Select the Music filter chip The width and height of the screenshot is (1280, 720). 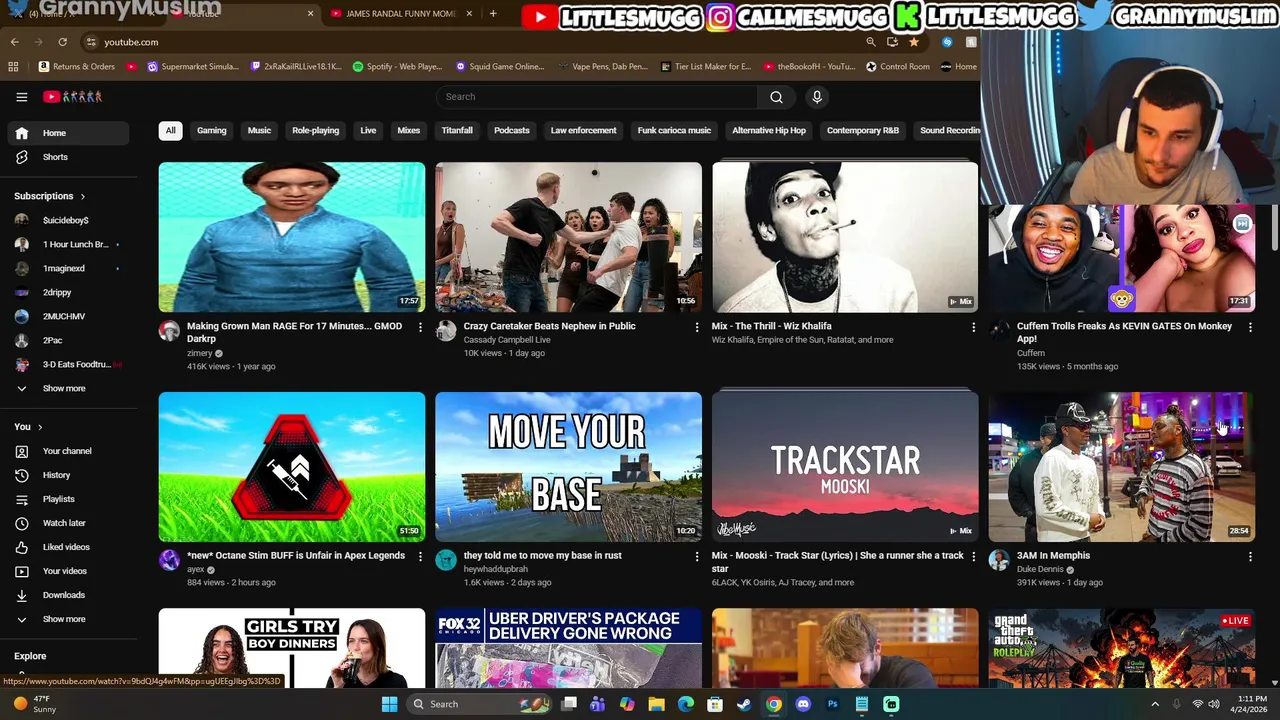click(x=259, y=131)
